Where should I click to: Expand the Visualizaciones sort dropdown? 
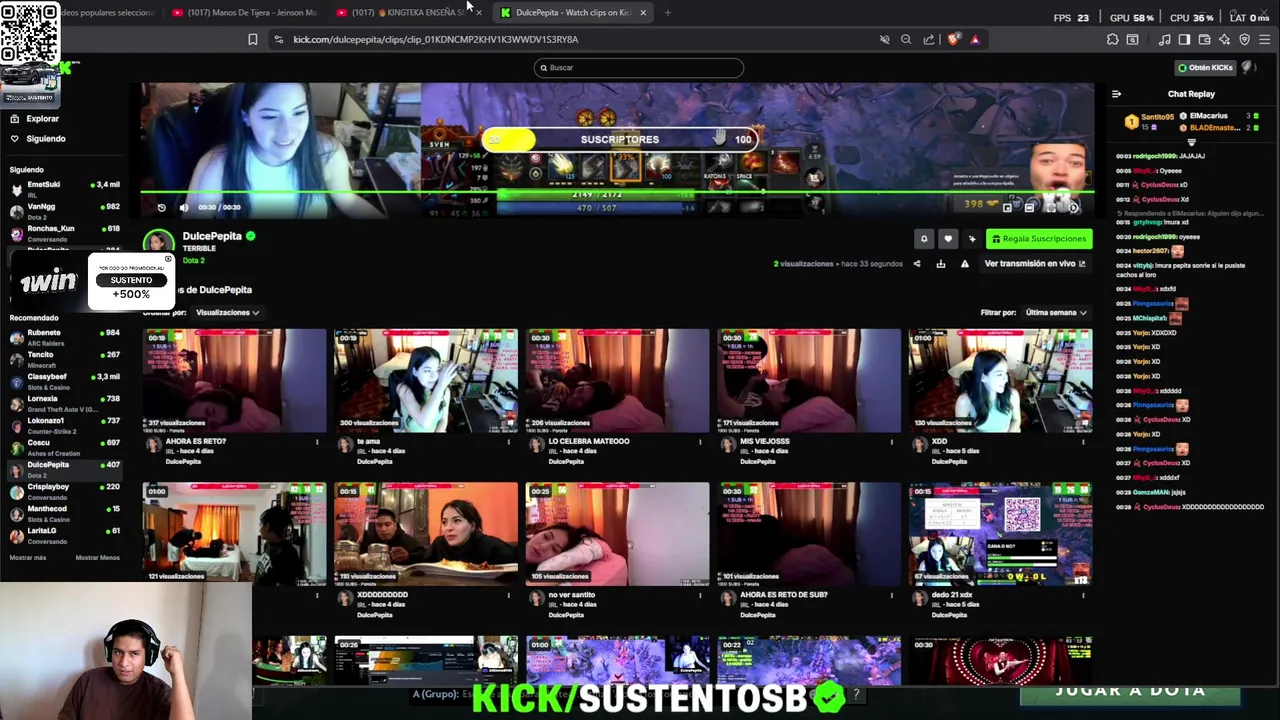click(x=227, y=313)
